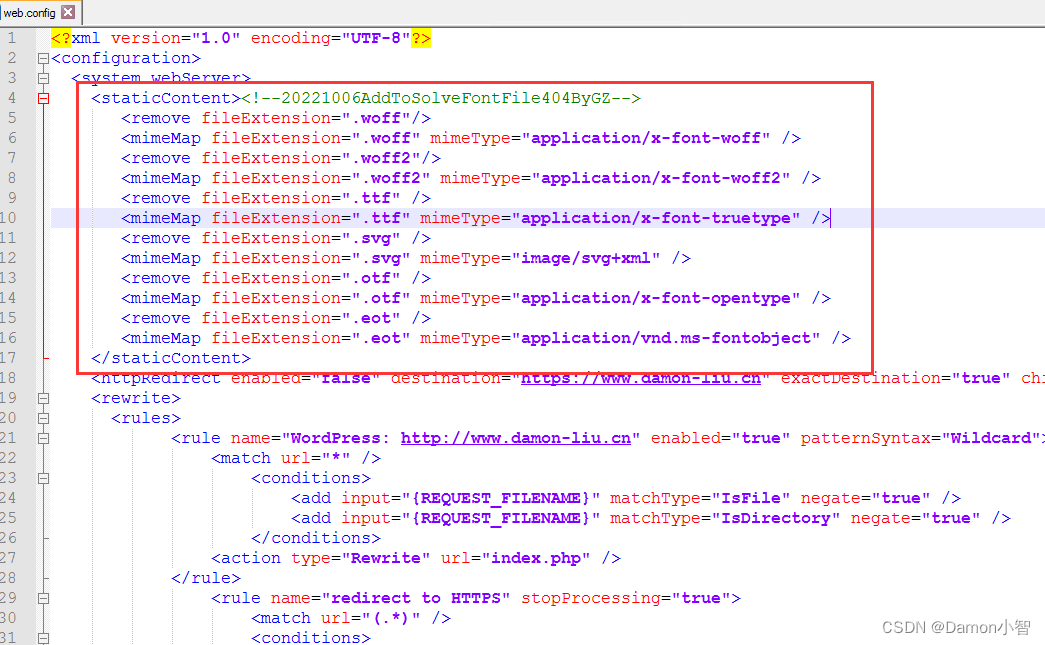Click the "application/x-font-woff2" mimeType value
The width and height of the screenshot is (1045, 645).
pyautogui.click(x=666, y=178)
